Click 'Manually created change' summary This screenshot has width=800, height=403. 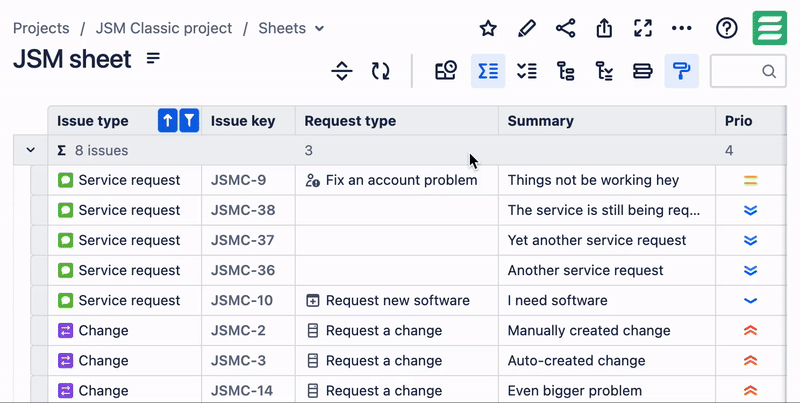click(589, 331)
